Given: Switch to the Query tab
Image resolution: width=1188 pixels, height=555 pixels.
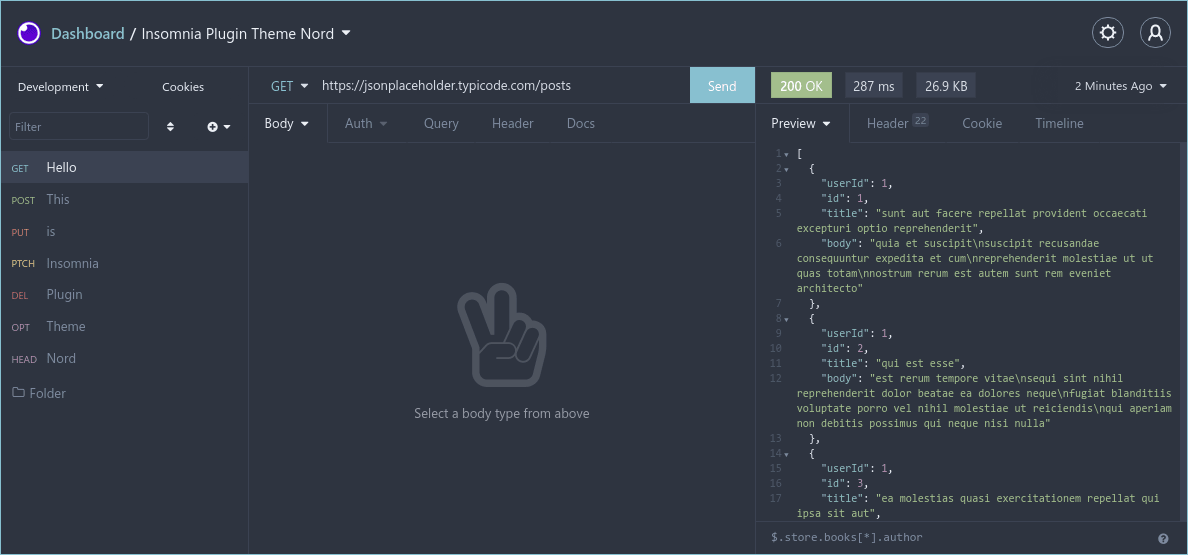Looking at the screenshot, I should coord(441,123).
